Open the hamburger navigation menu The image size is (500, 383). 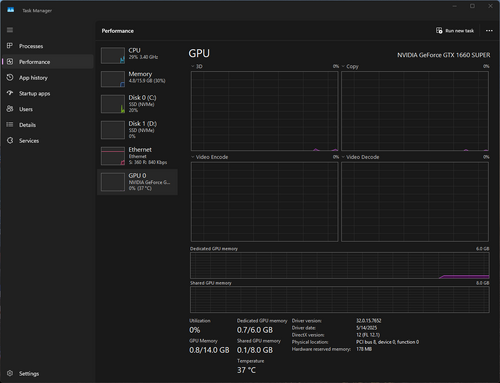coord(10,30)
